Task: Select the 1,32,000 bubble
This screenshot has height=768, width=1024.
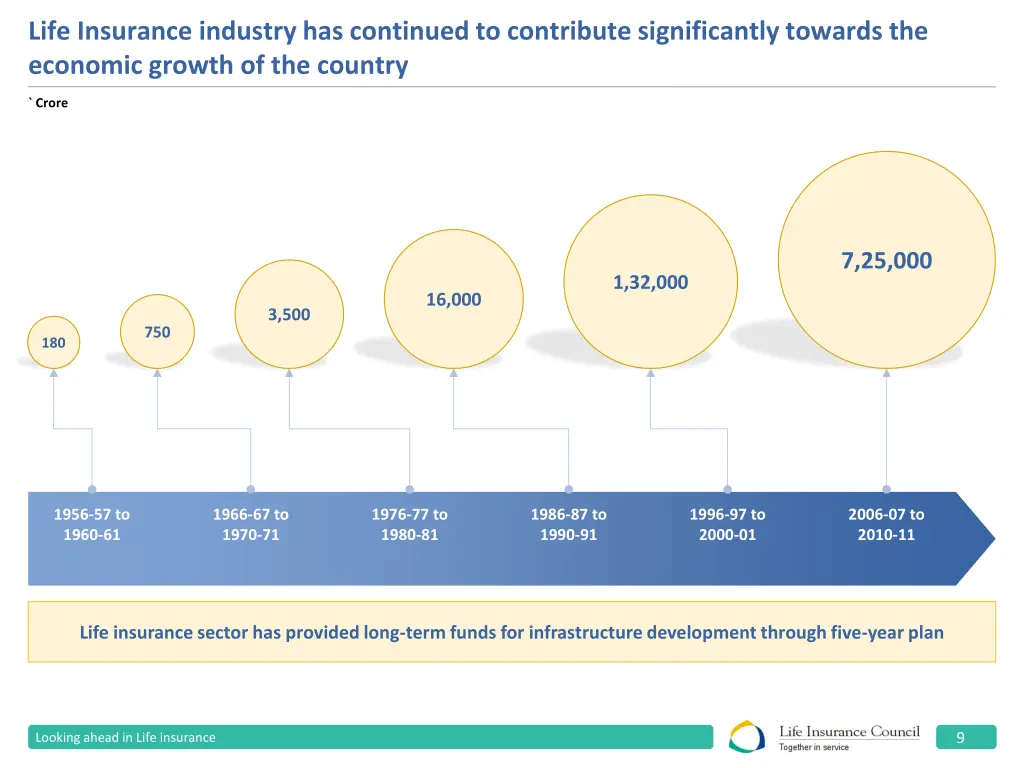Action: pos(651,282)
